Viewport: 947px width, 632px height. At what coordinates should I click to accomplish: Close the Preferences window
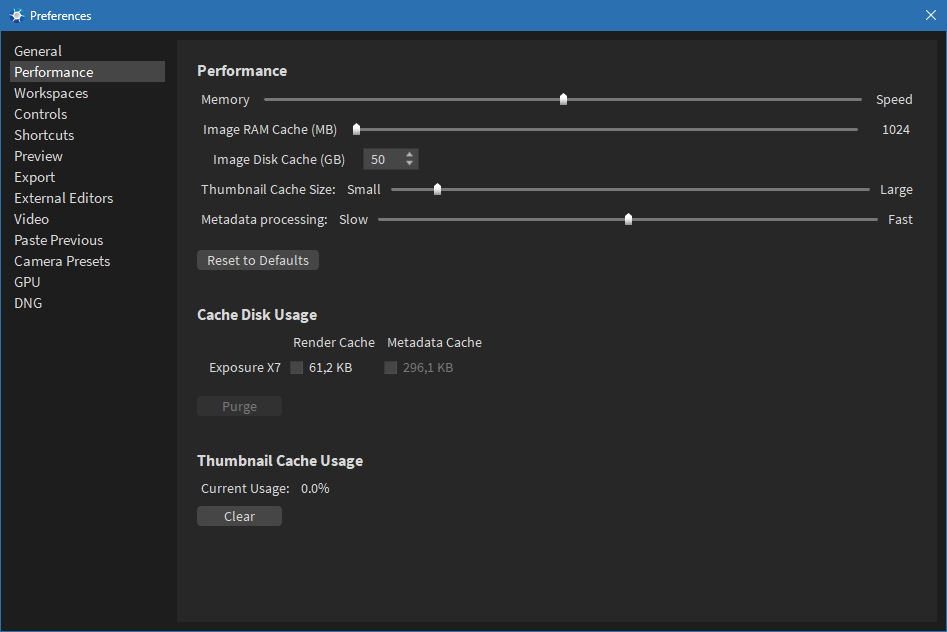(931, 15)
